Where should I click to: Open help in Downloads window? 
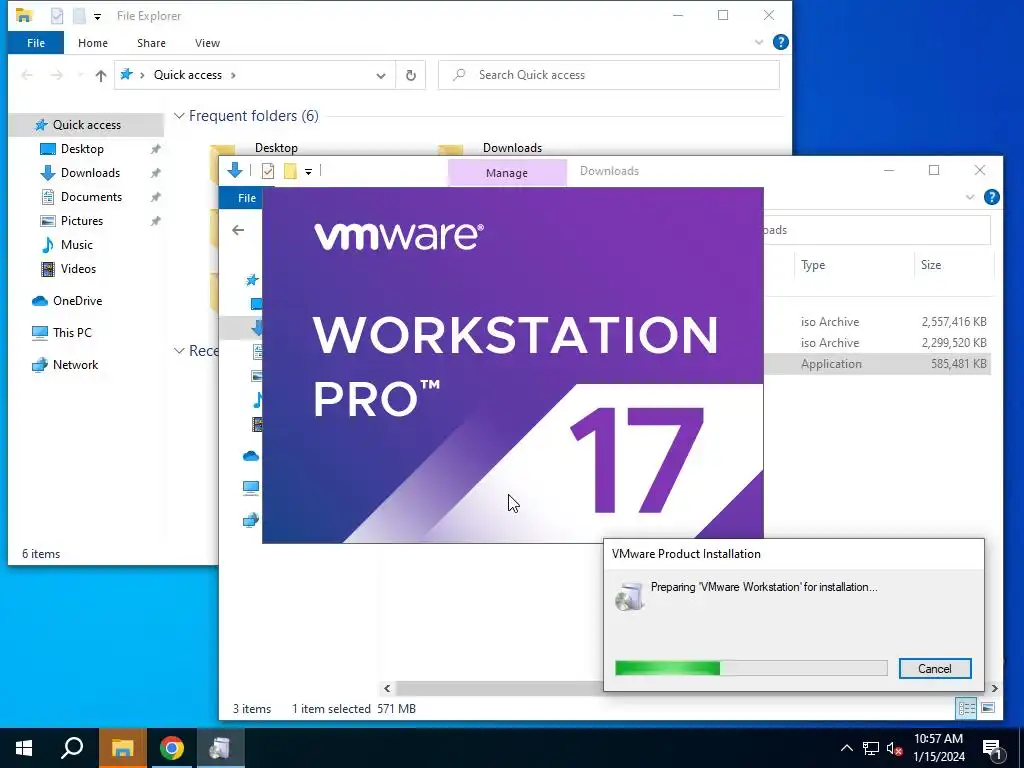tap(991, 197)
